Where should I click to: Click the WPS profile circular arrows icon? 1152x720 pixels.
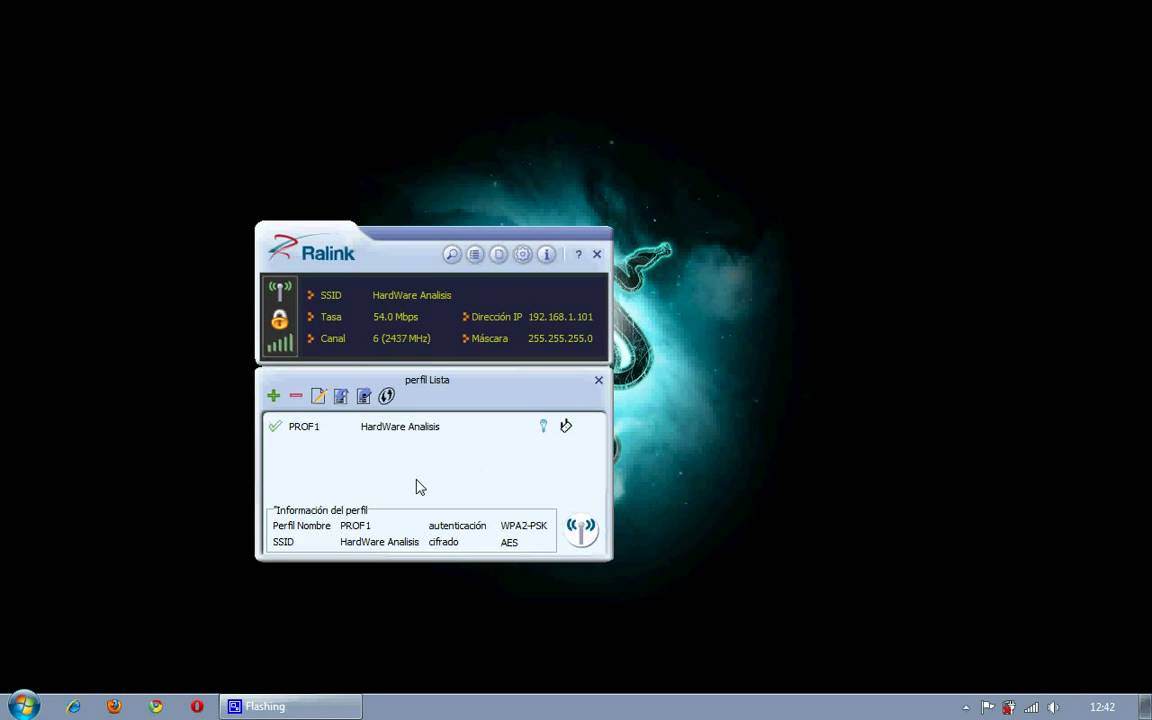tap(386, 396)
